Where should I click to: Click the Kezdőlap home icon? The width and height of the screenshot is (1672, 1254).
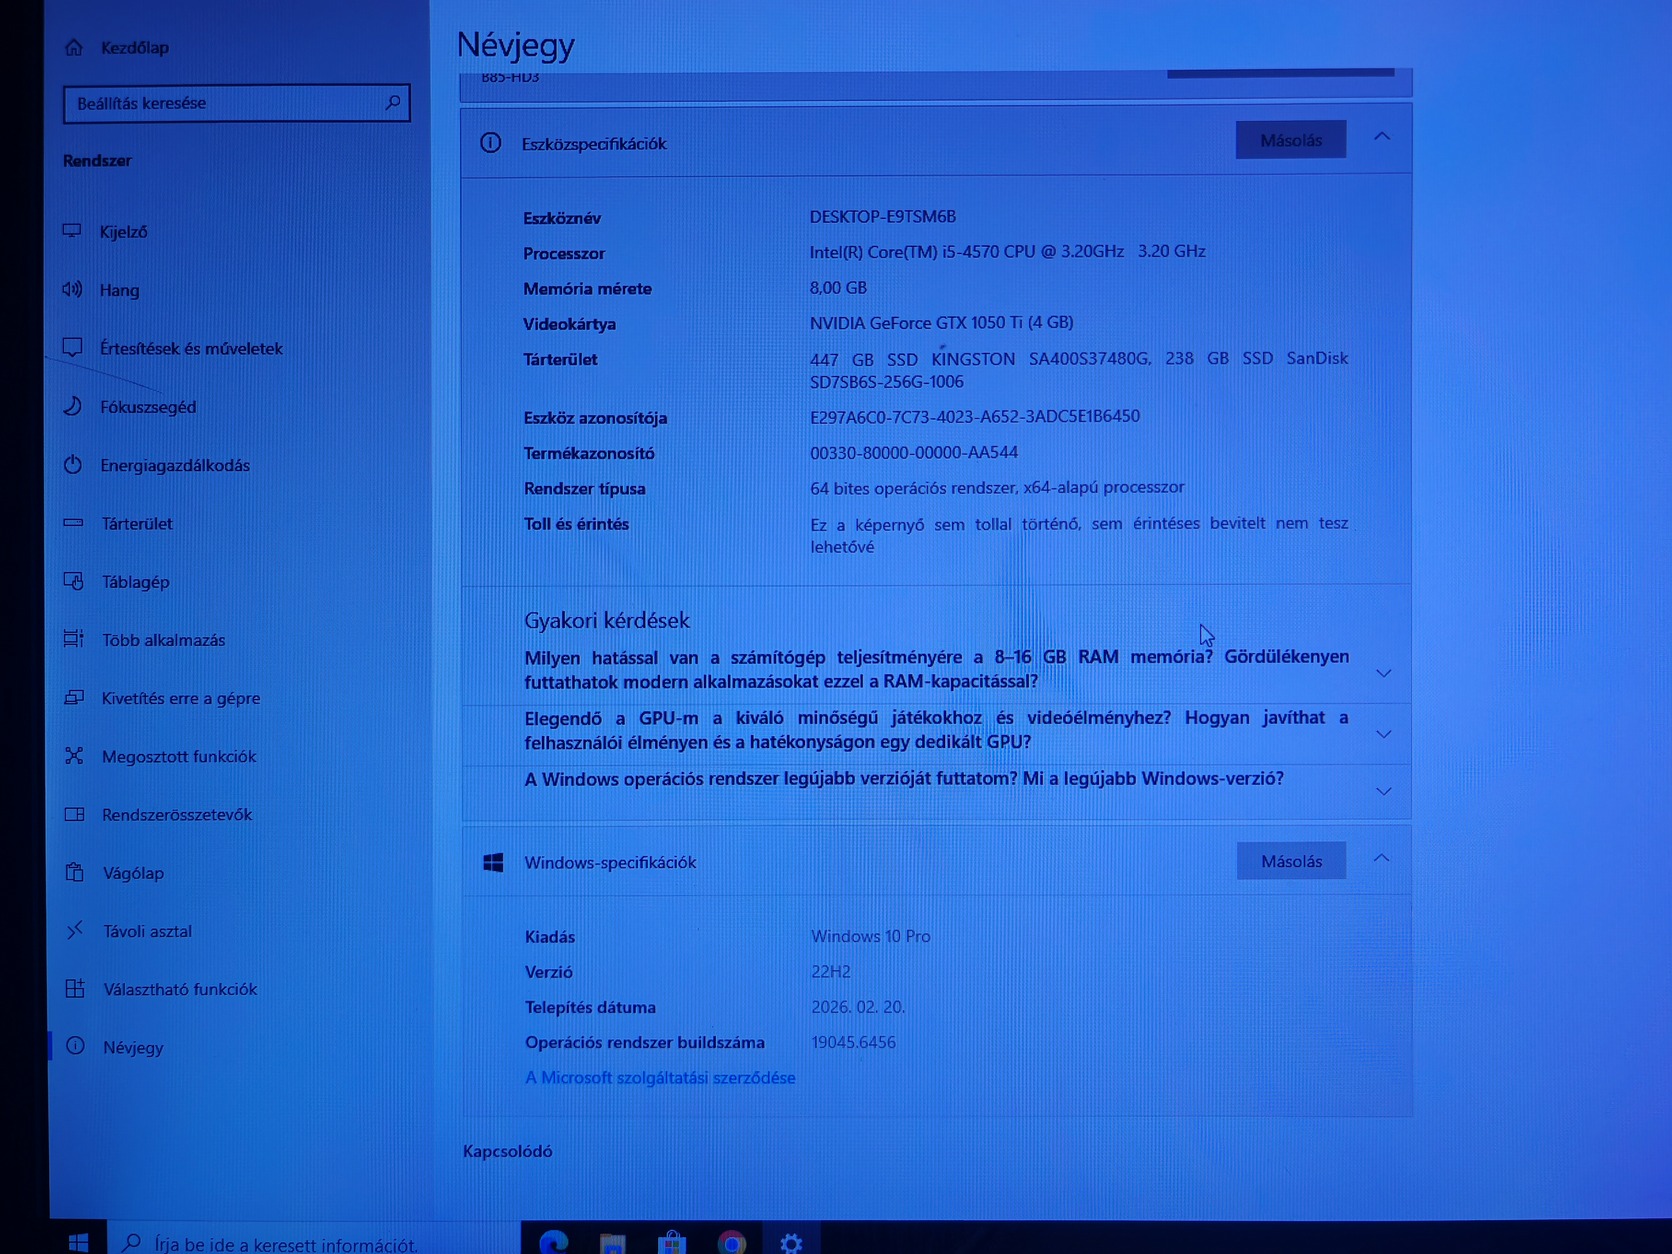coord(74,47)
